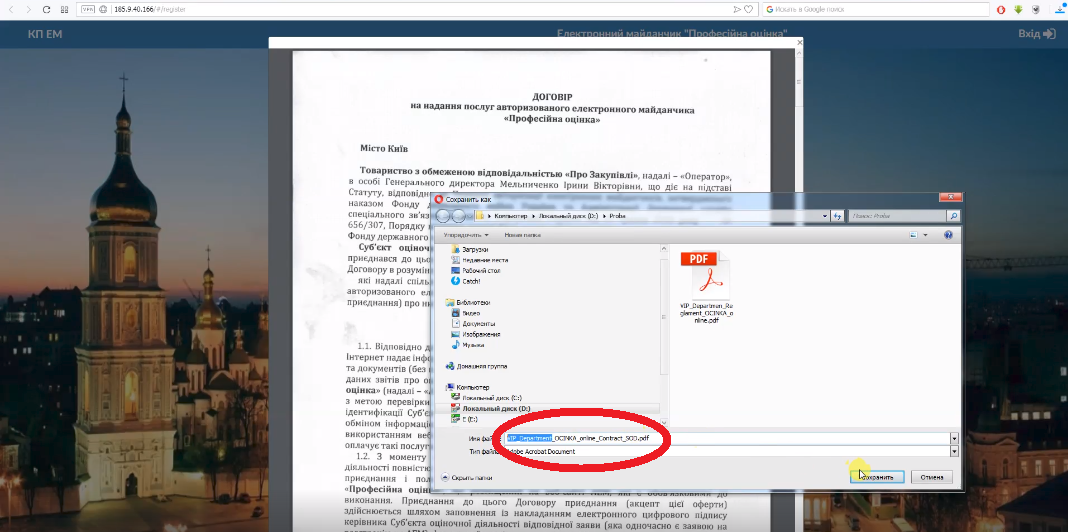This screenshot has width=1068, height=532.
Task: Click the dialog's back navigation arrow
Action: pyautogui.click(x=443, y=216)
